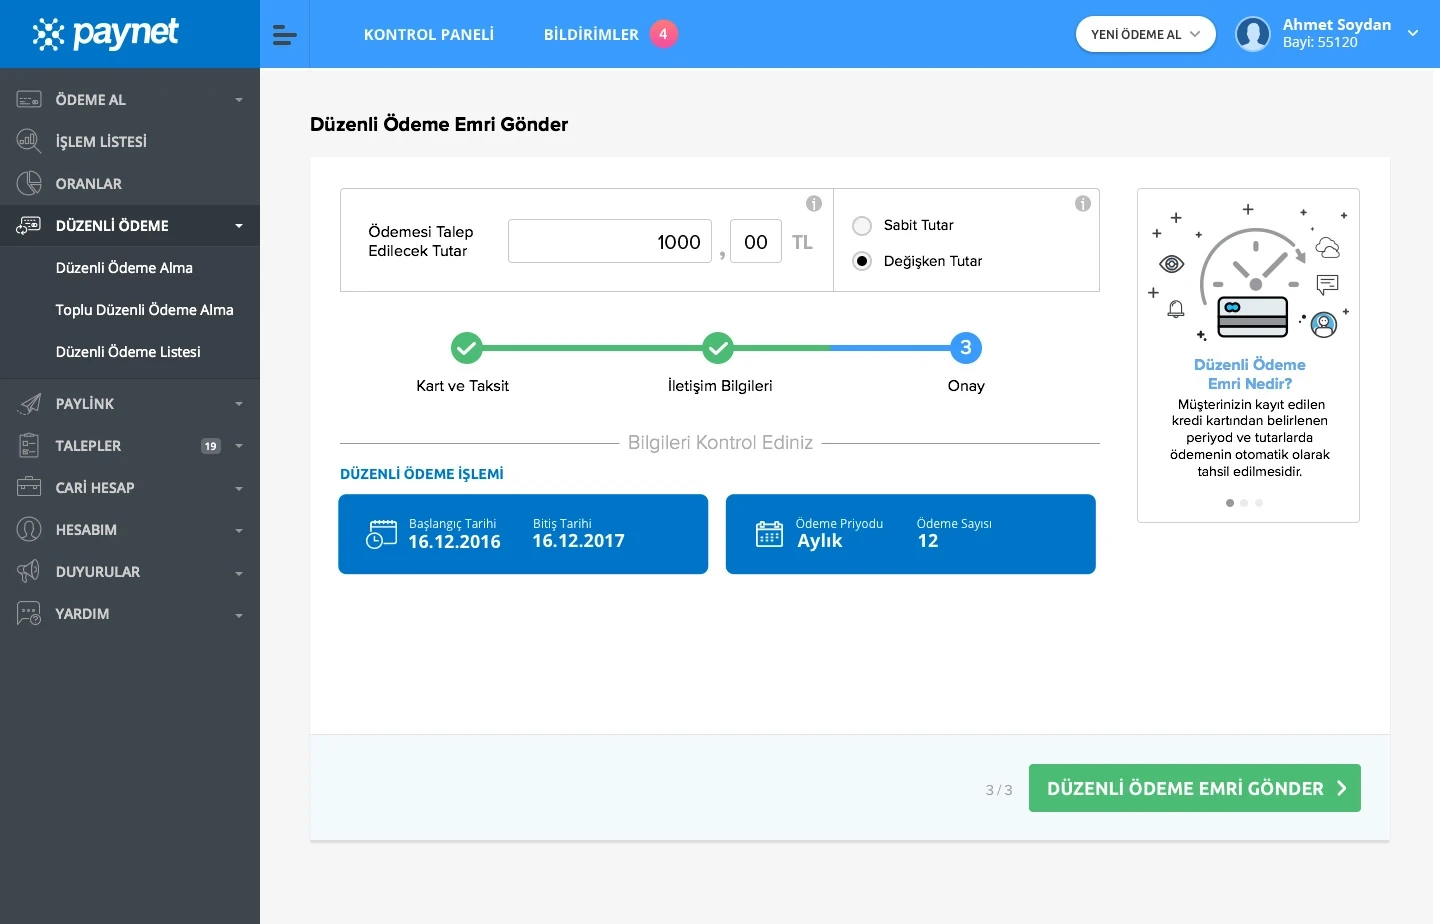Toggle the hamburger sidebar menu icon
This screenshot has width=1440, height=924.
pyautogui.click(x=285, y=35)
